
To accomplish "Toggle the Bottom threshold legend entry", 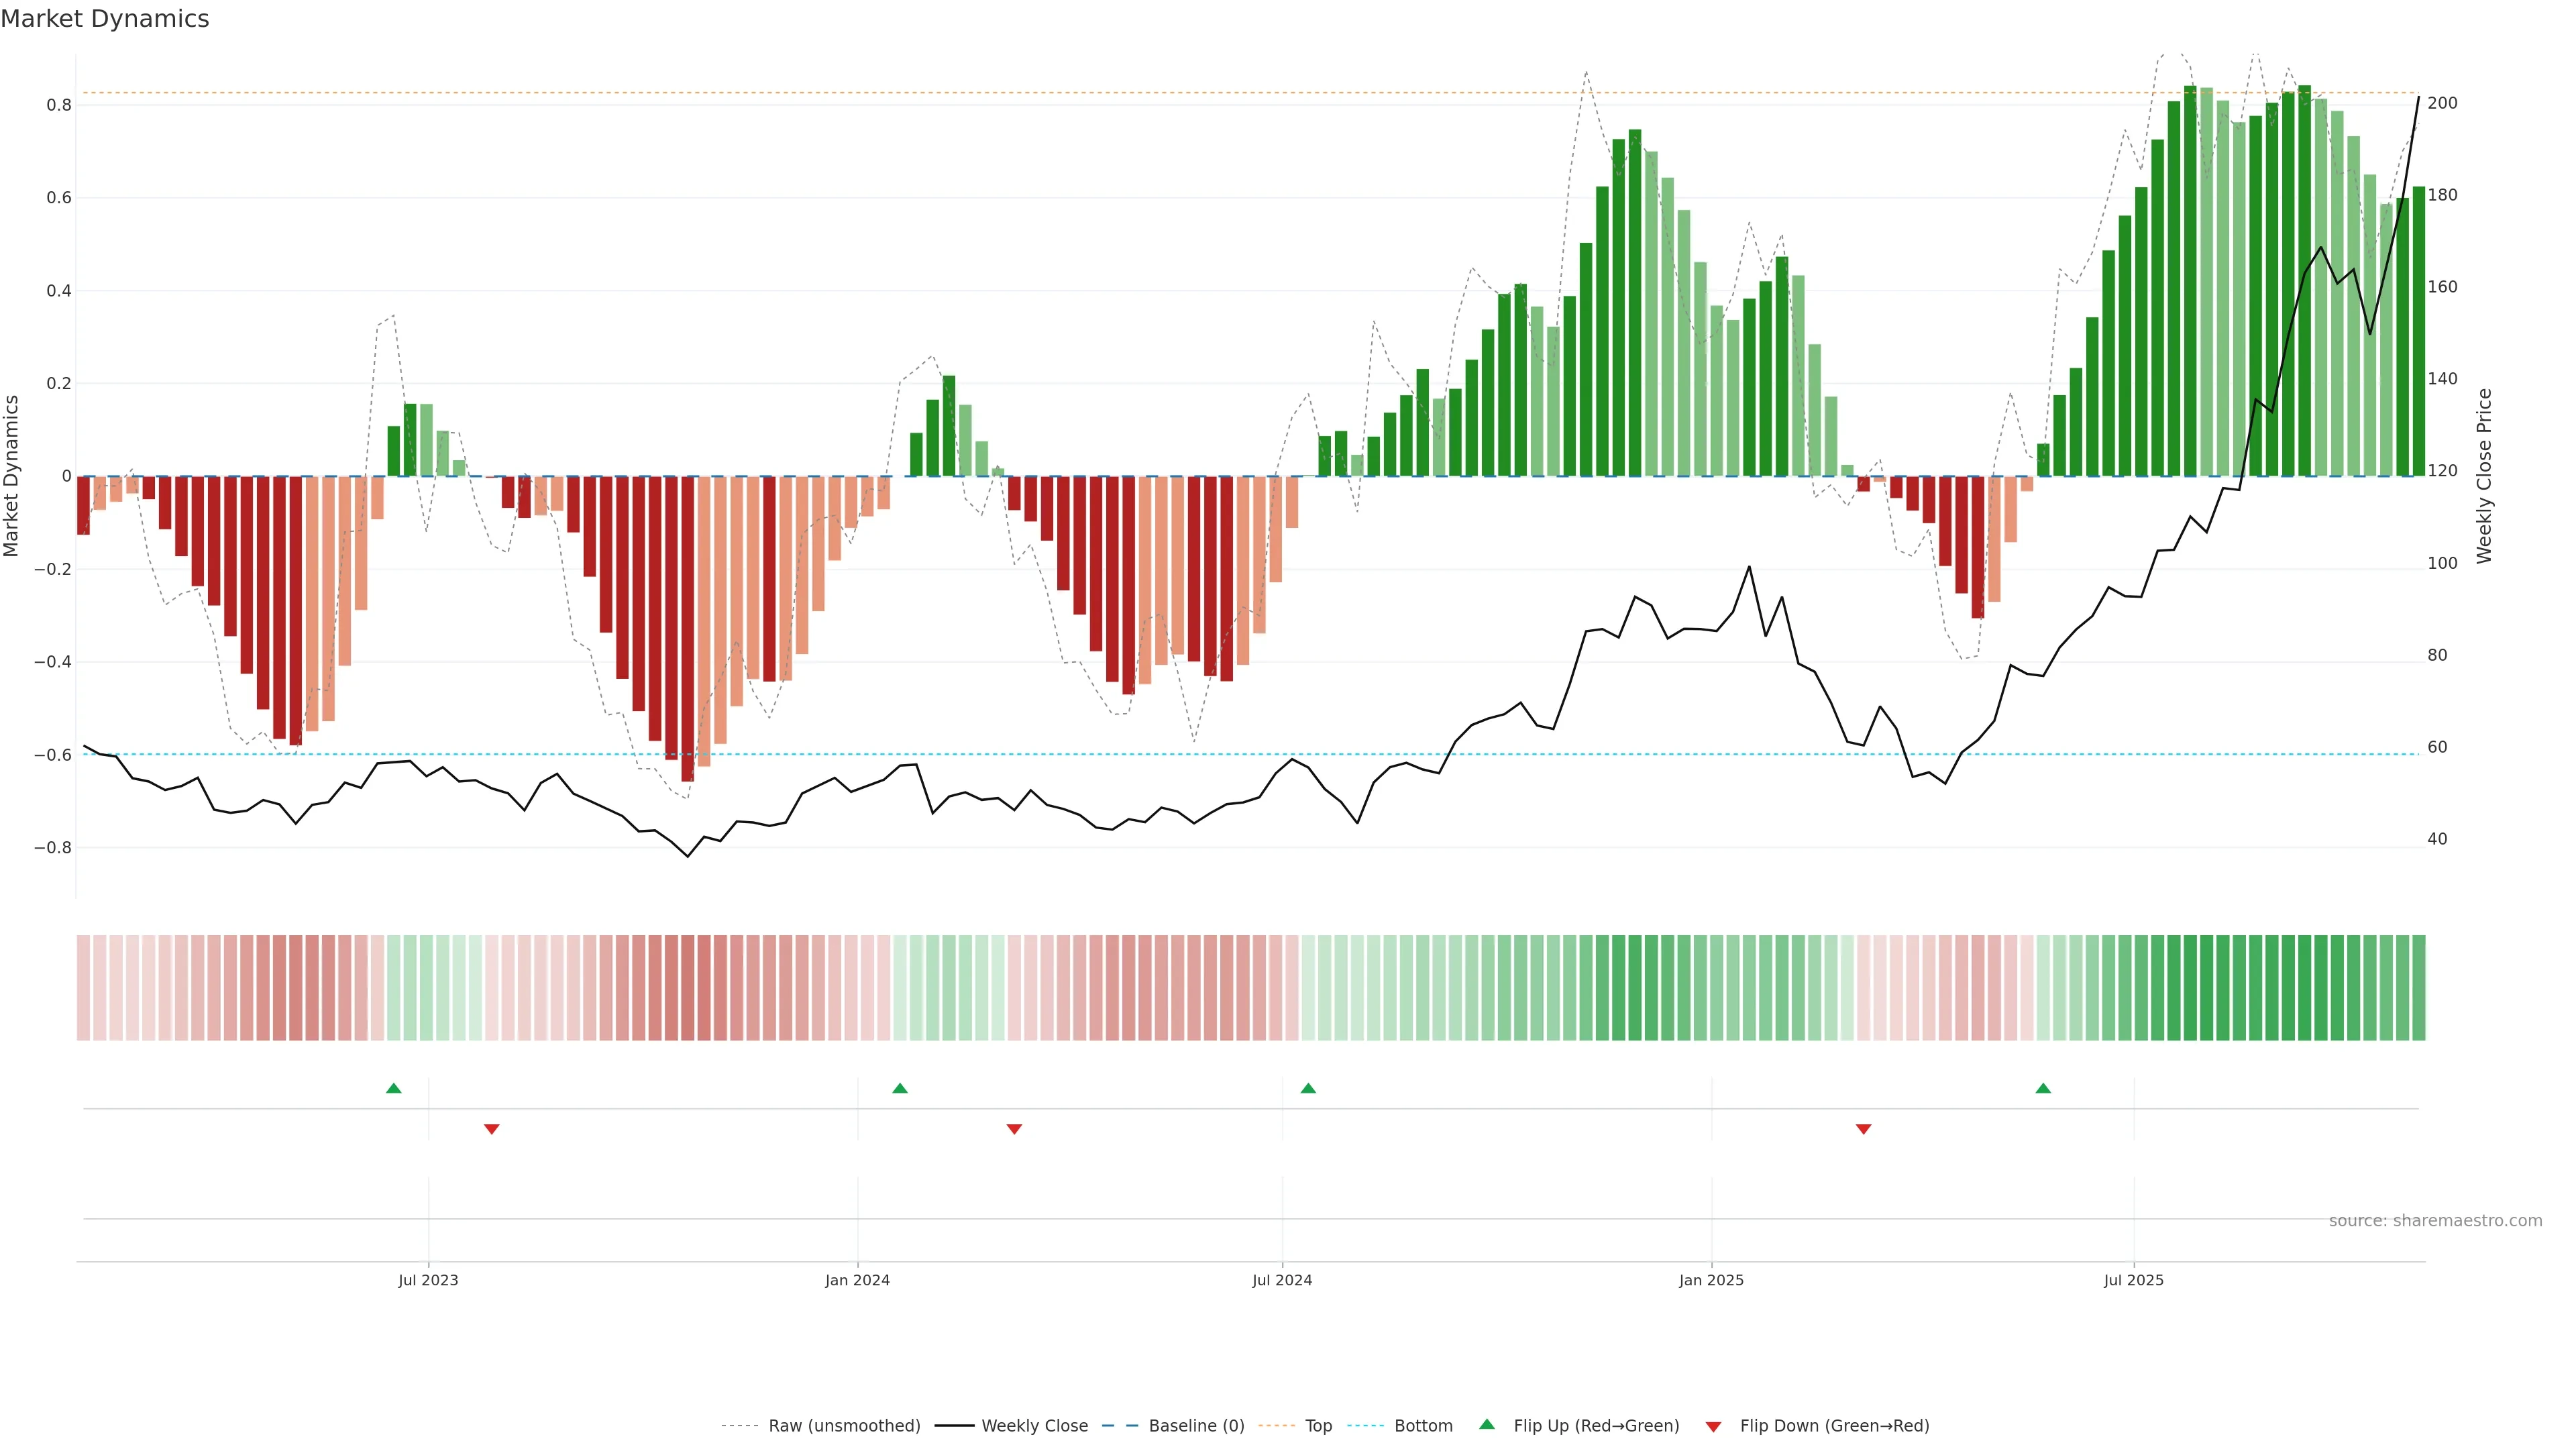I will coord(1423,1426).
